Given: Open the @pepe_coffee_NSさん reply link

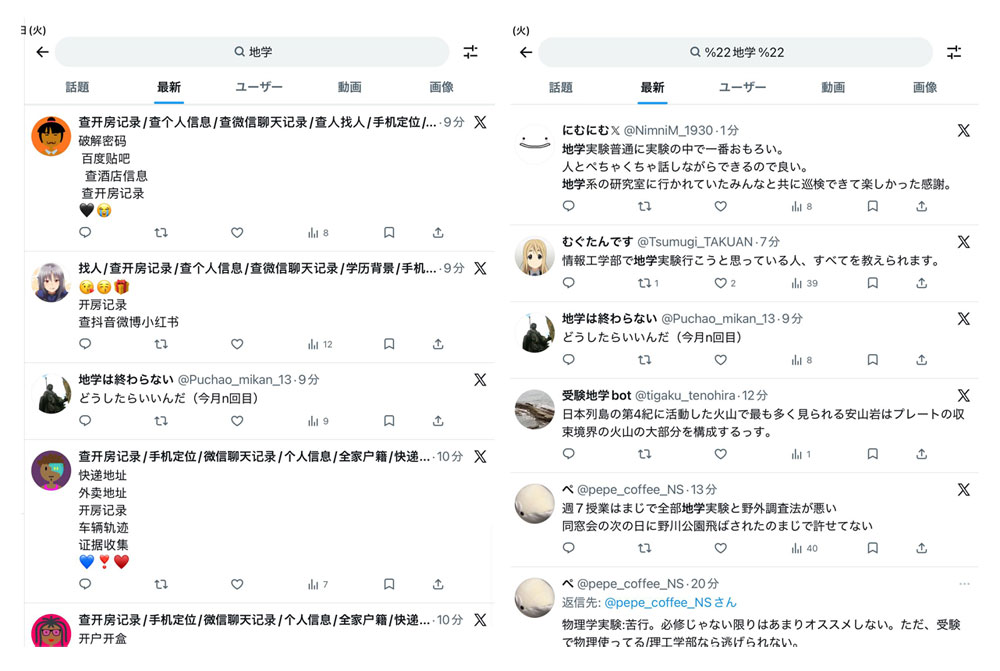Looking at the screenshot, I should [x=670, y=602].
